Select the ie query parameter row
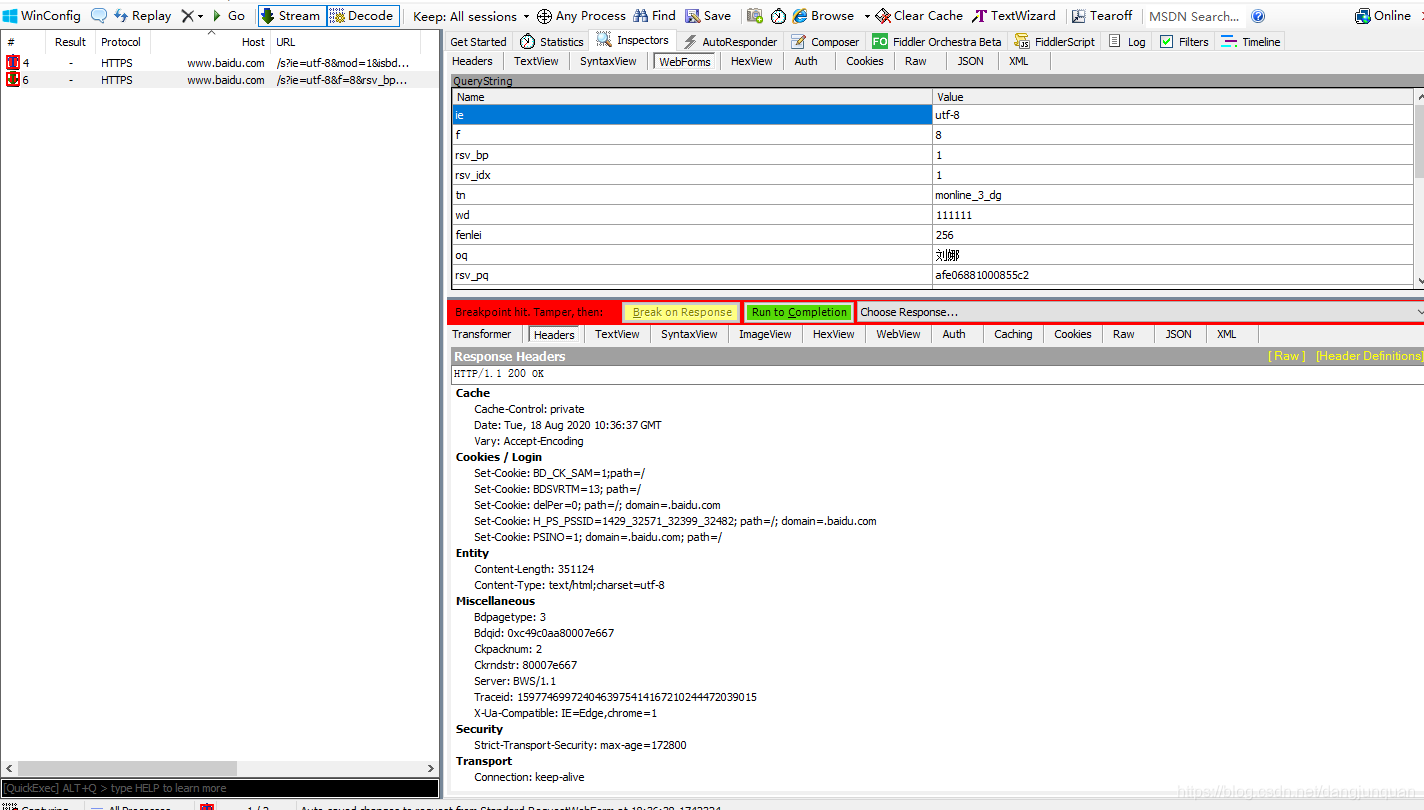This screenshot has width=1424, height=810. point(932,115)
